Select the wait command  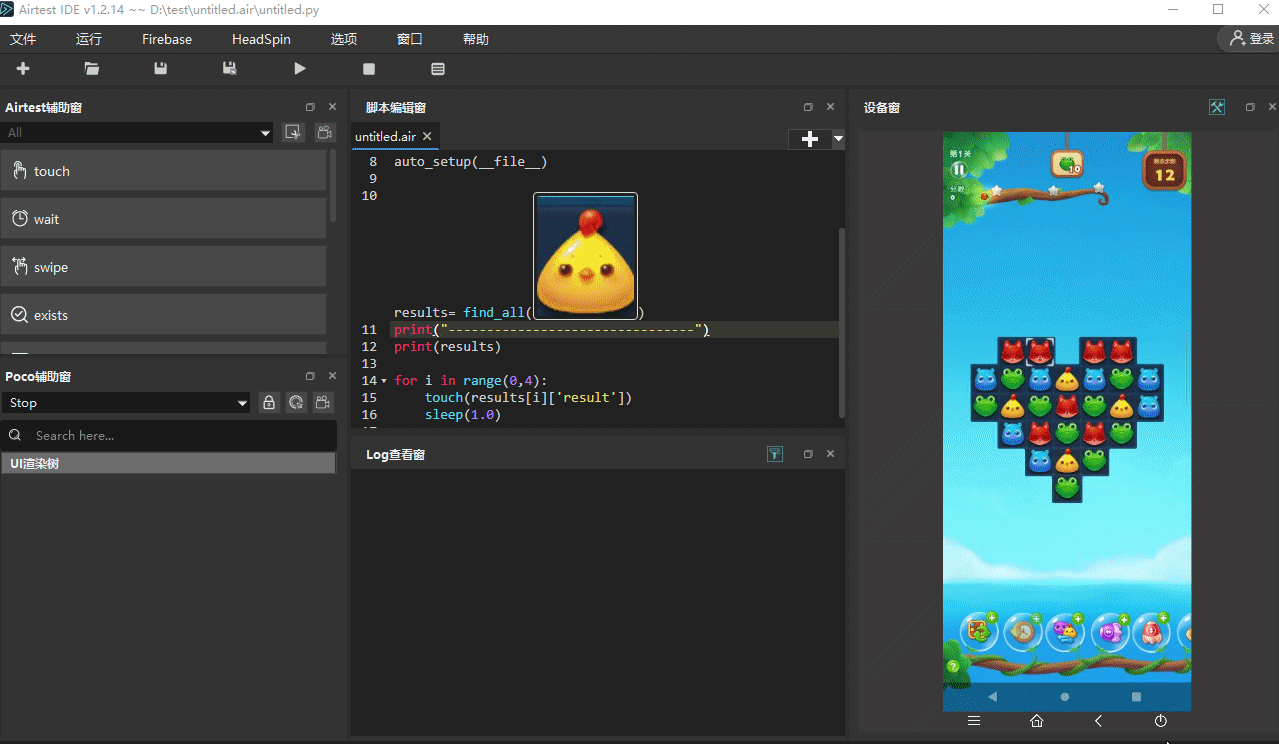pyautogui.click(x=164, y=219)
